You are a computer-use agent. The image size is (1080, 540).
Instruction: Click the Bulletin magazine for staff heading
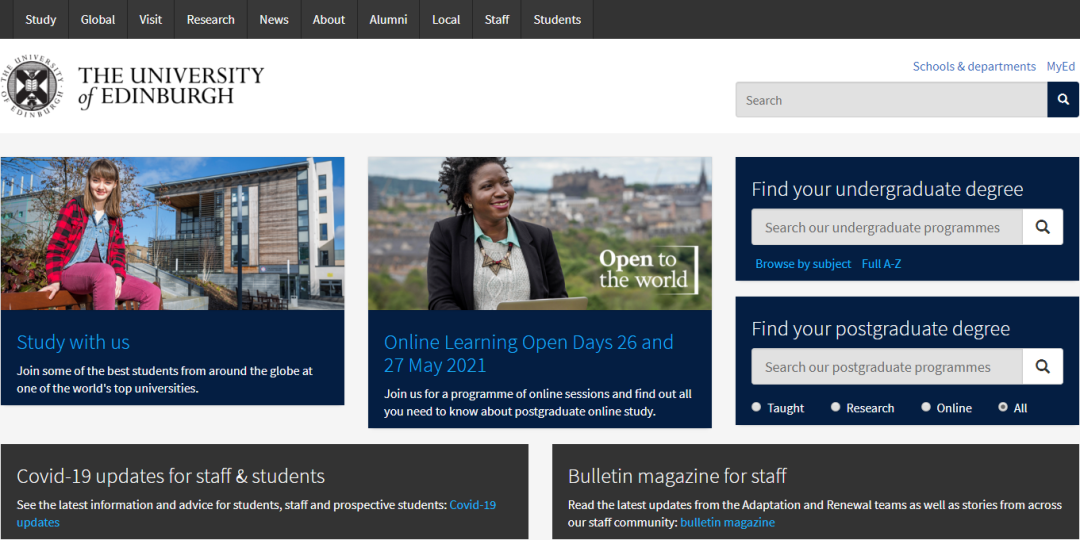pos(677,476)
